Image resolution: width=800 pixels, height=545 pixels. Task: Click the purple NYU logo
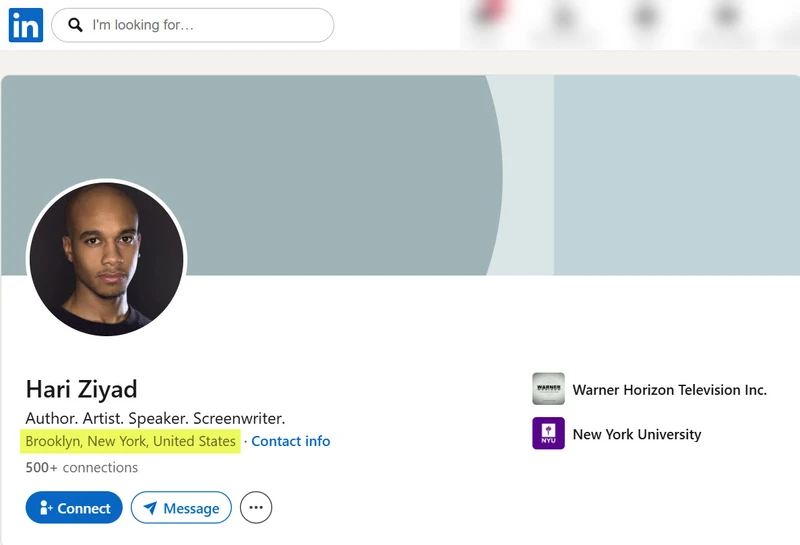(x=548, y=433)
